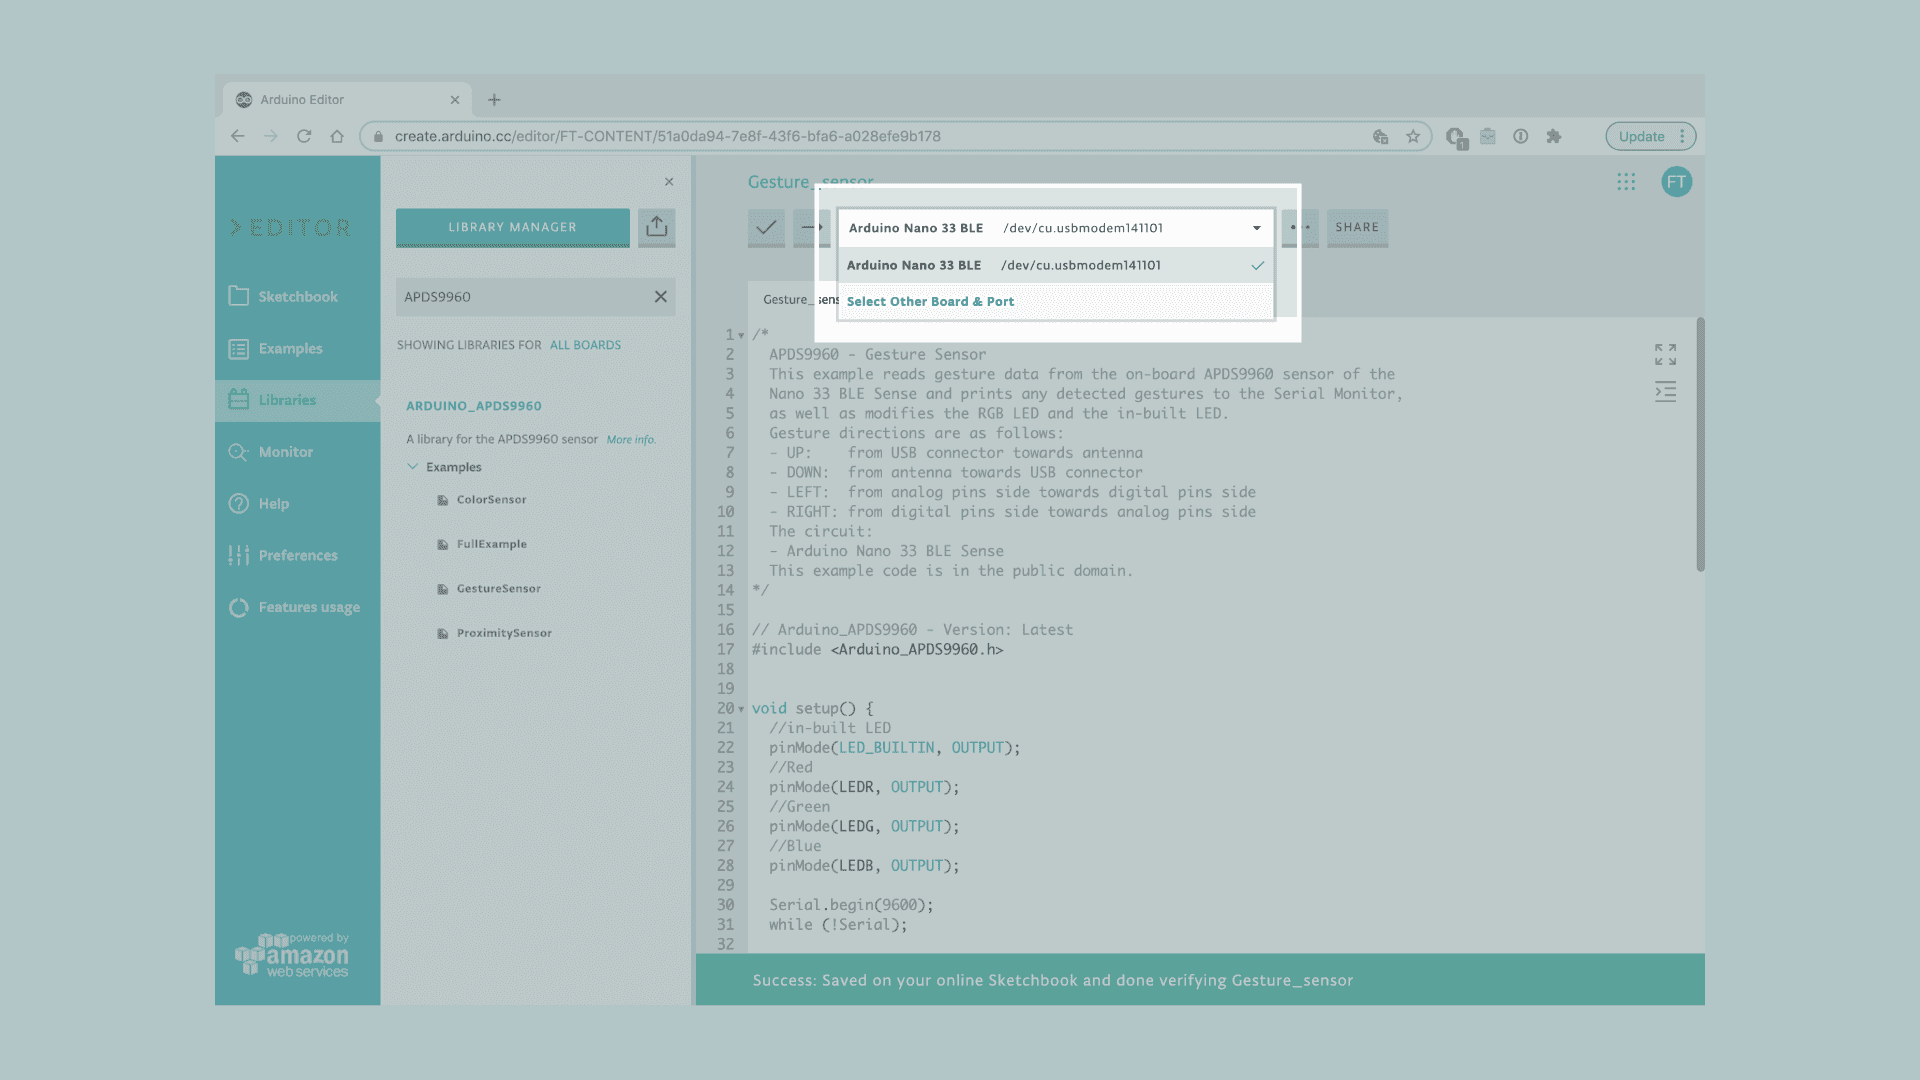Click the FT user avatar
The image size is (1920, 1080).
1676,182
